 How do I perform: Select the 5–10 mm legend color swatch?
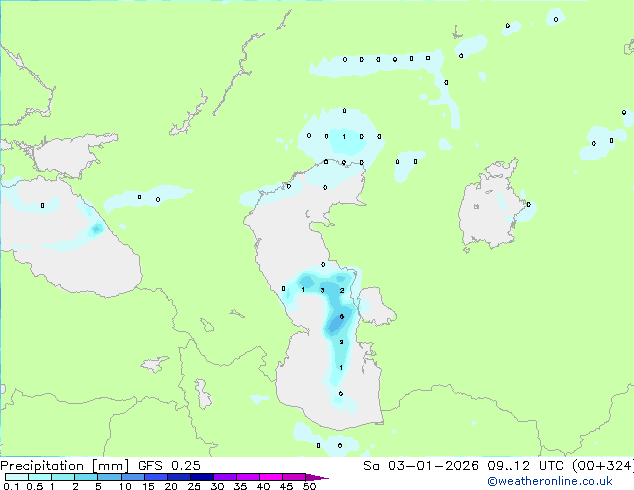pyautogui.click(x=109, y=477)
